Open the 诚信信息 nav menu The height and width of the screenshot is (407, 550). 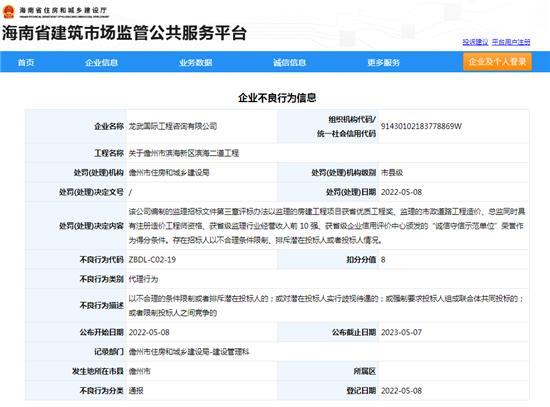click(x=289, y=62)
